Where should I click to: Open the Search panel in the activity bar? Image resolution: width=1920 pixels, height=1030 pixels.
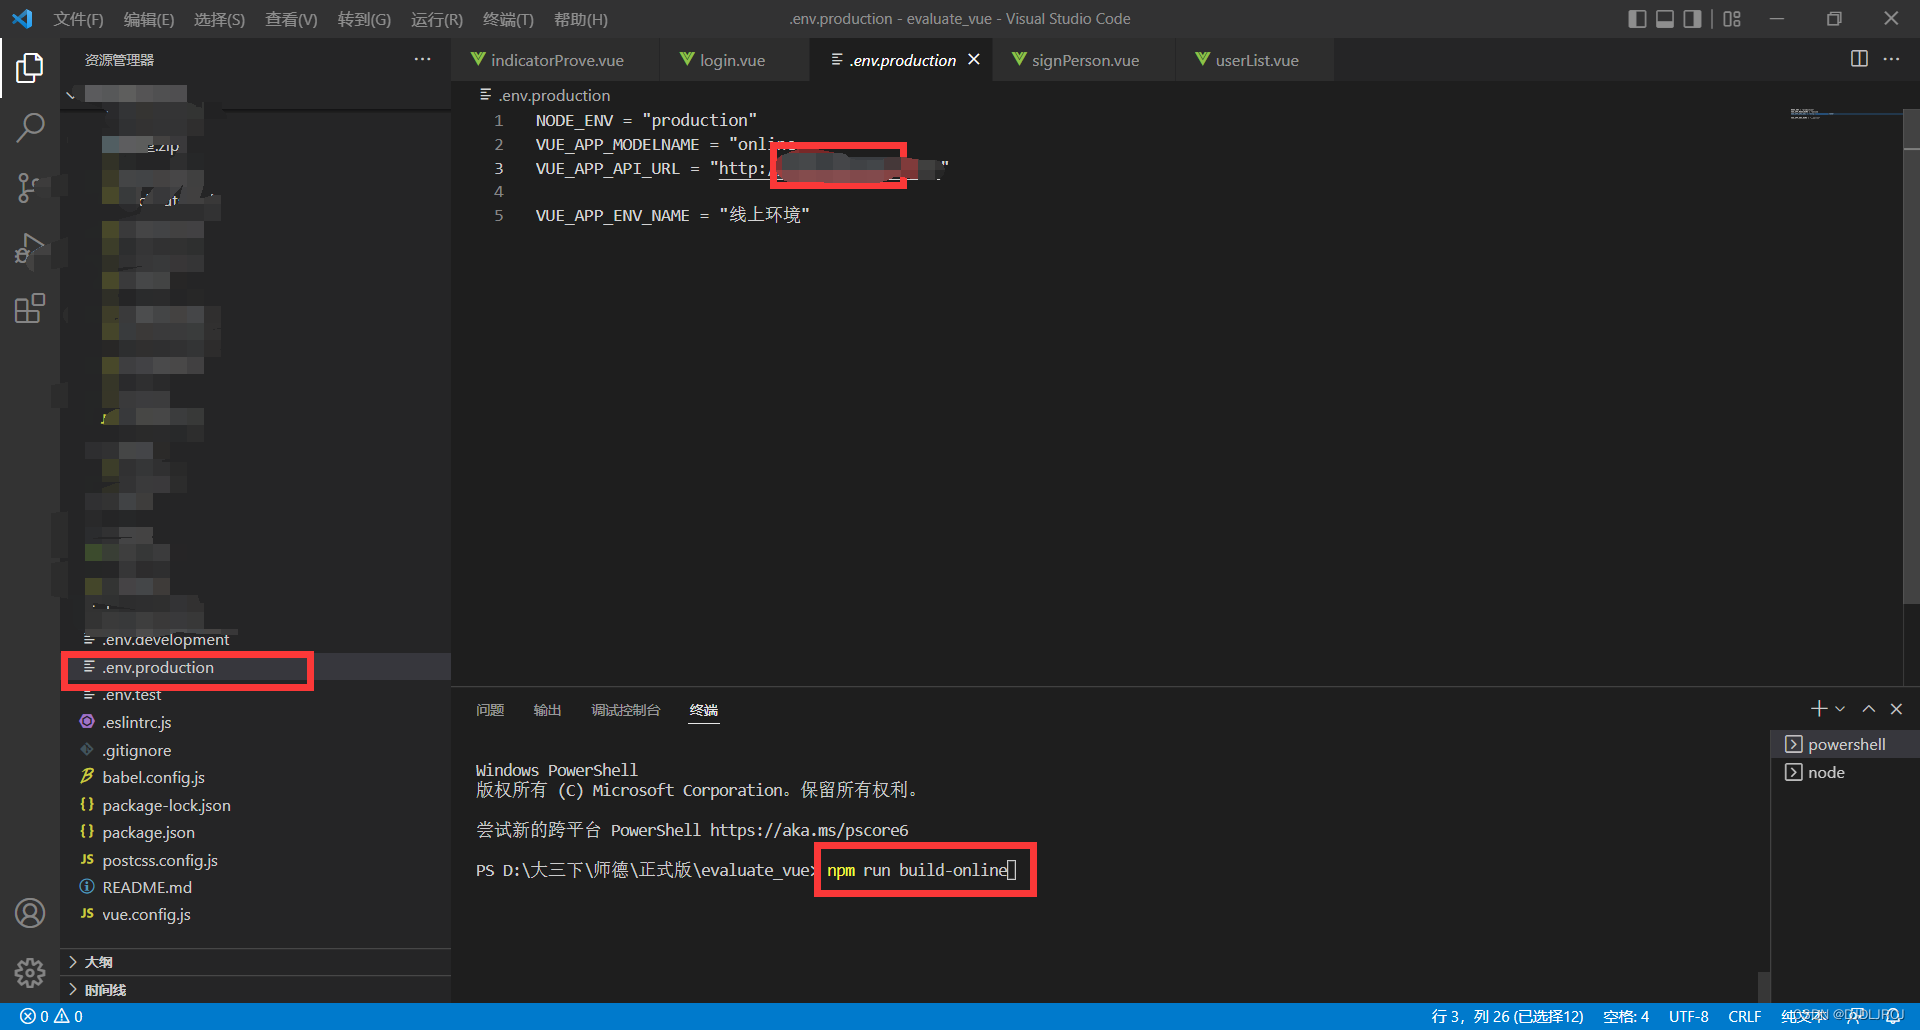pos(30,128)
